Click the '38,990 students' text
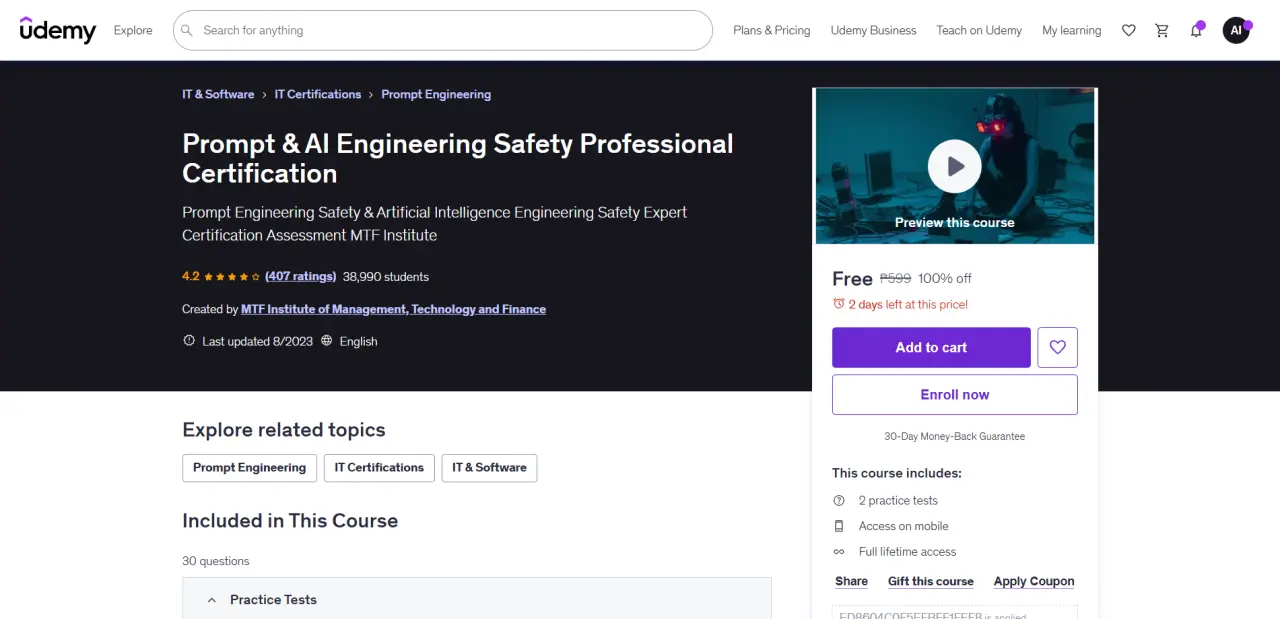 (385, 276)
